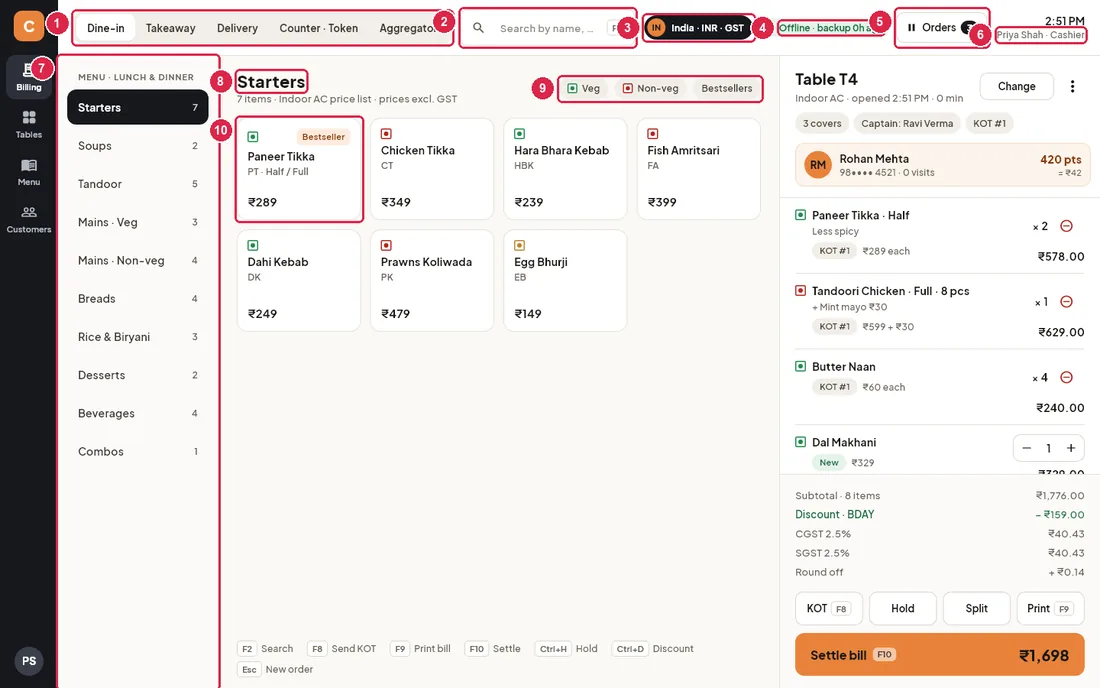The width and height of the screenshot is (1100, 688).
Task: Go to Customers in the sidebar
Action: click(x=29, y=219)
